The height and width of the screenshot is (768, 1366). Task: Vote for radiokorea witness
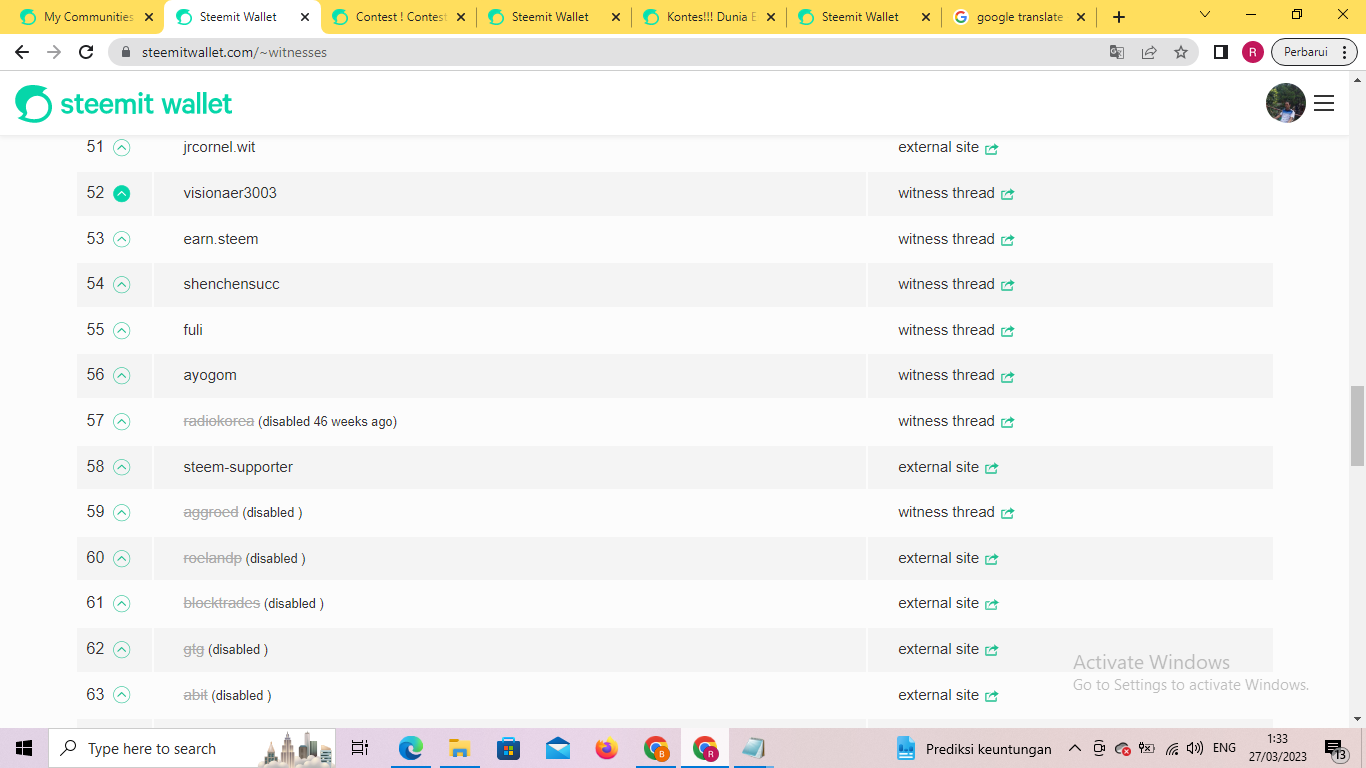point(121,422)
